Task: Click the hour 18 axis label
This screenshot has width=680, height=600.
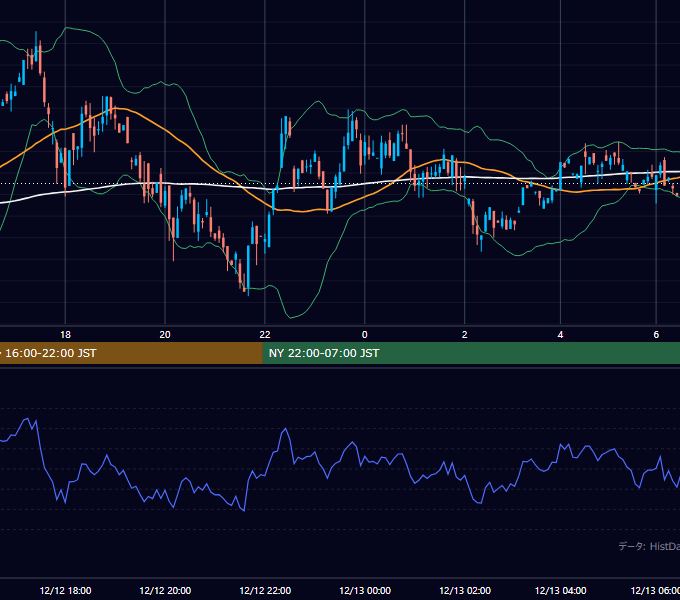Action: point(65,335)
